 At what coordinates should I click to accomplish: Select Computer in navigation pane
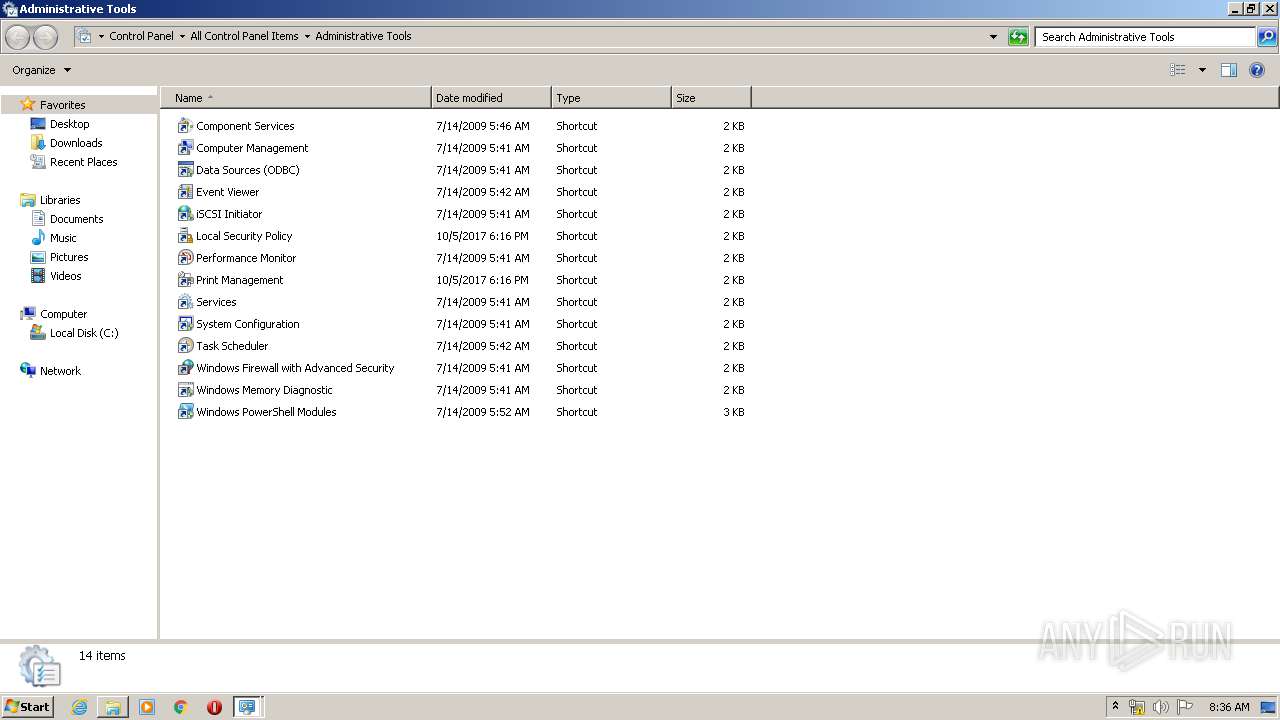[x=63, y=314]
